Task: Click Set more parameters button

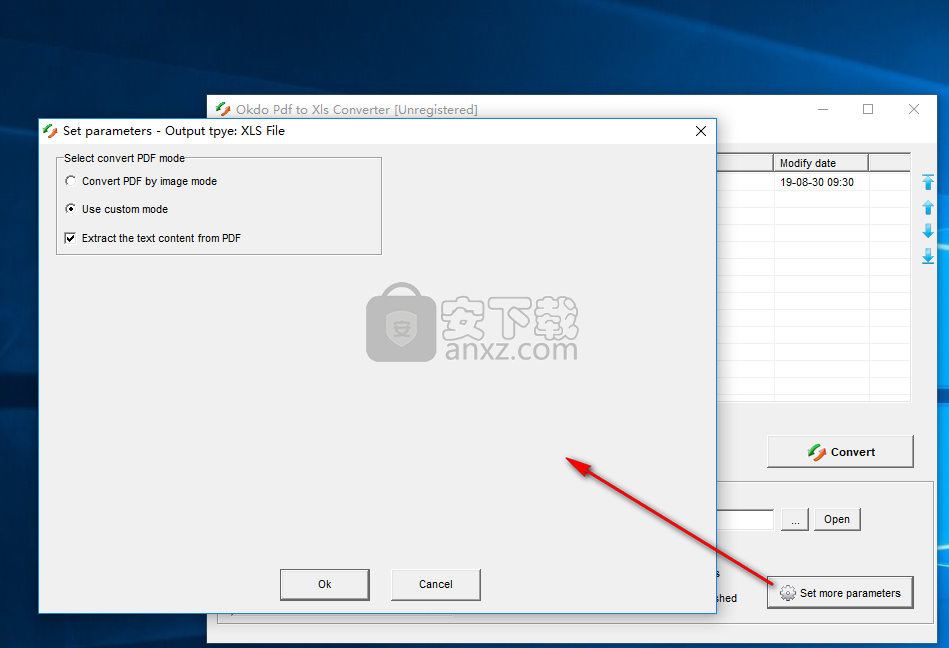Action: coord(840,593)
